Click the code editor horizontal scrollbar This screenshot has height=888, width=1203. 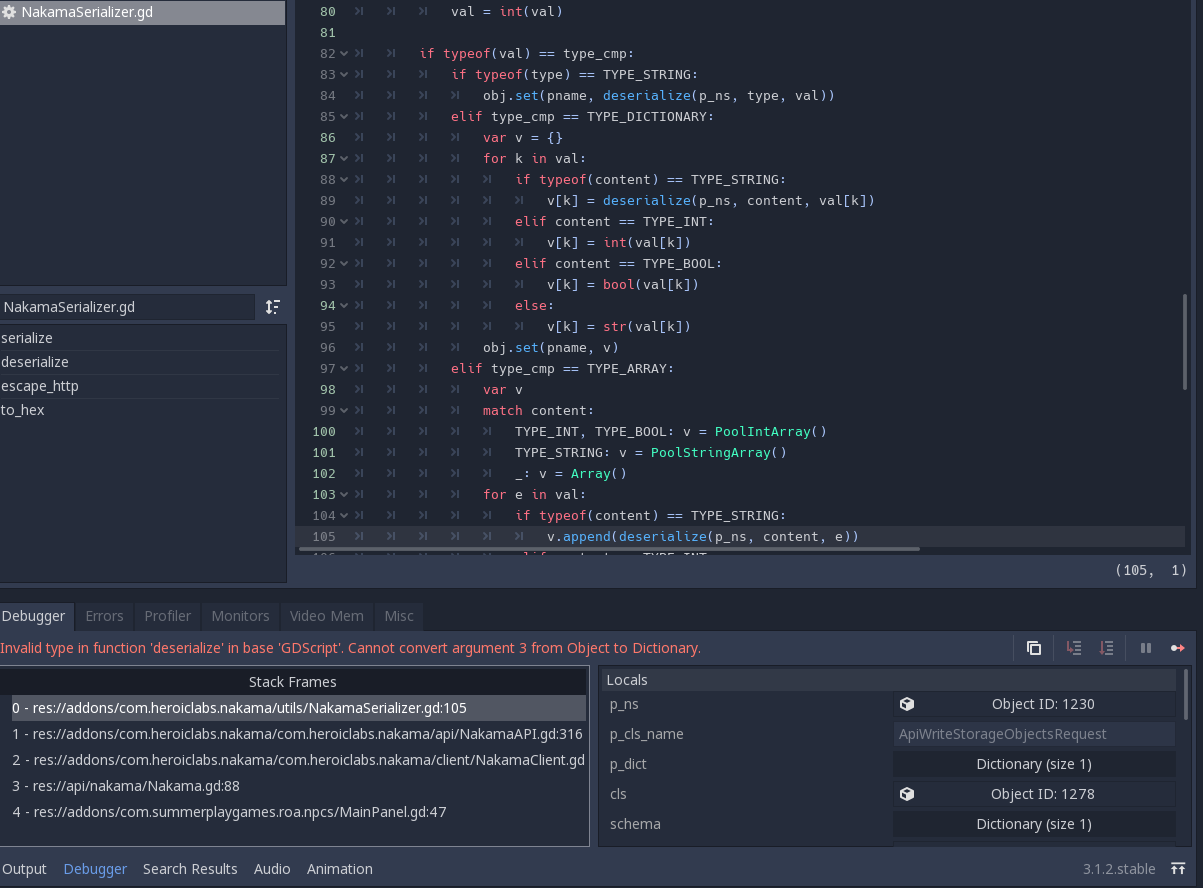click(x=608, y=549)
